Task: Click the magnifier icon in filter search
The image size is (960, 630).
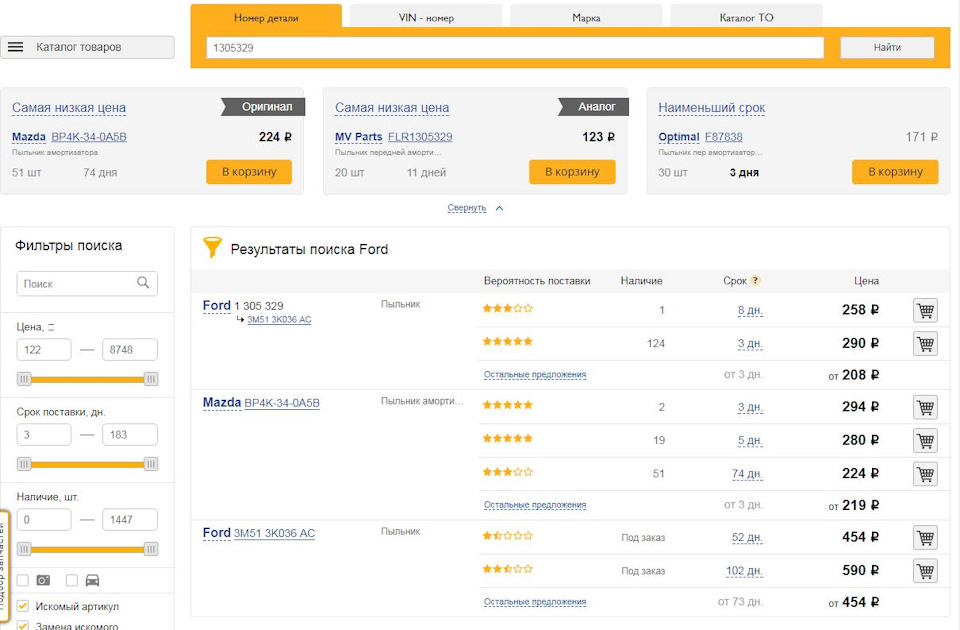Action: [144, 283]
